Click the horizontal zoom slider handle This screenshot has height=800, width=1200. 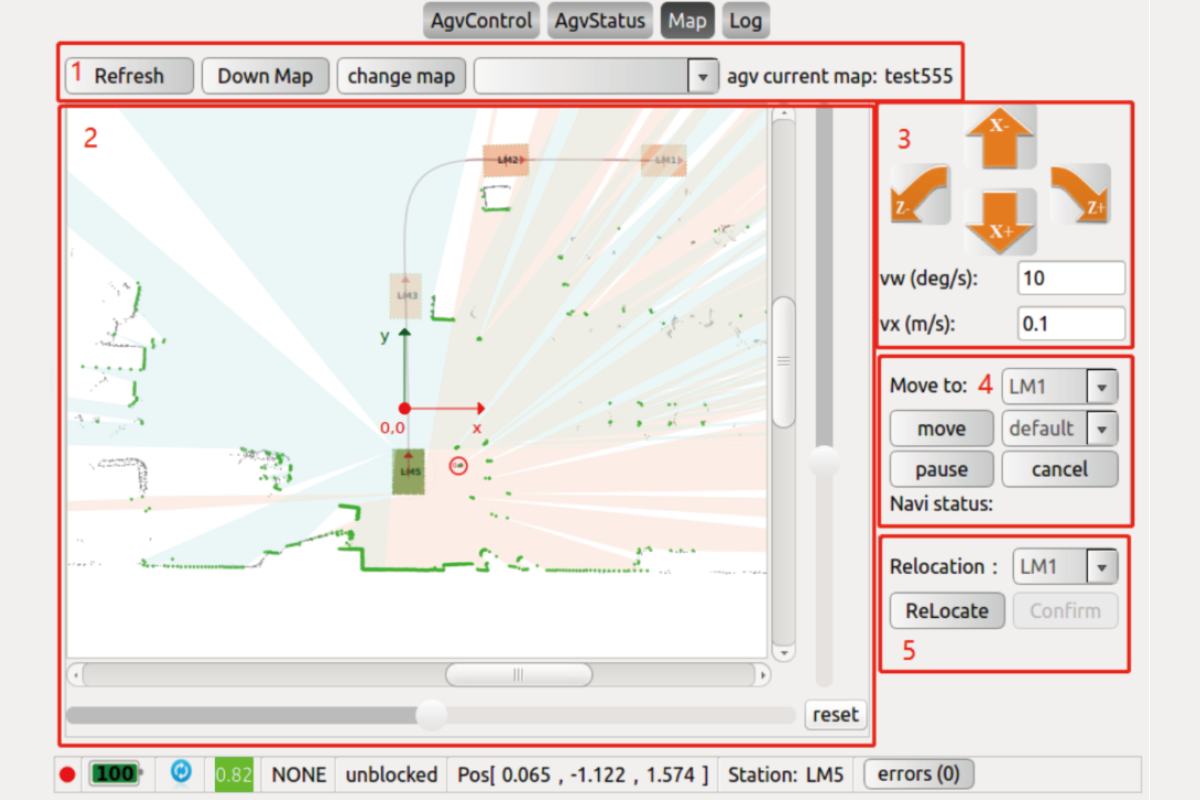tap(432, 714)
